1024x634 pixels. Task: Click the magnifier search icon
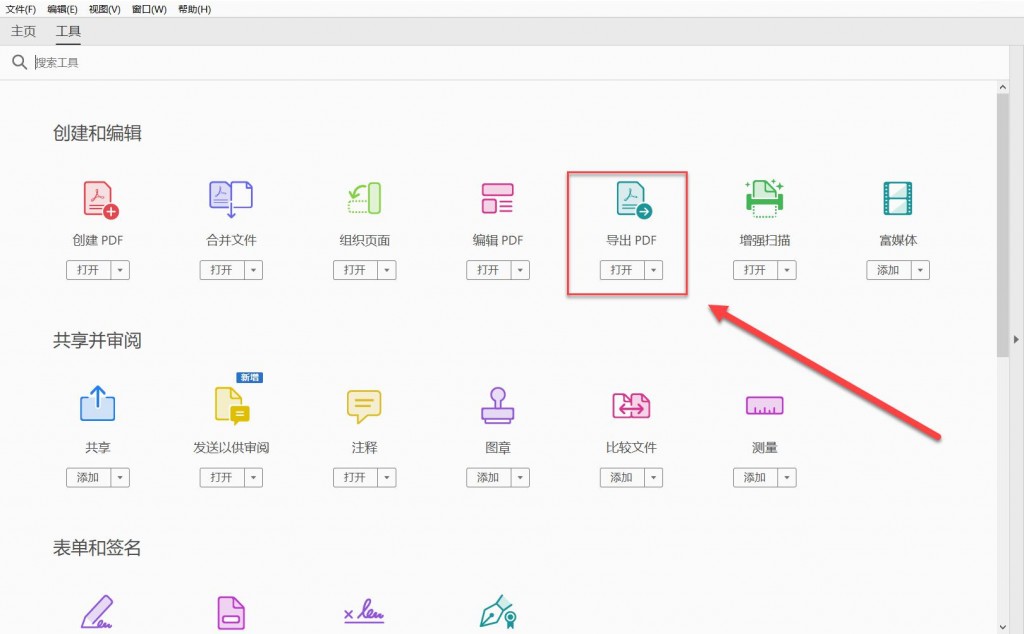click(20, 62)
